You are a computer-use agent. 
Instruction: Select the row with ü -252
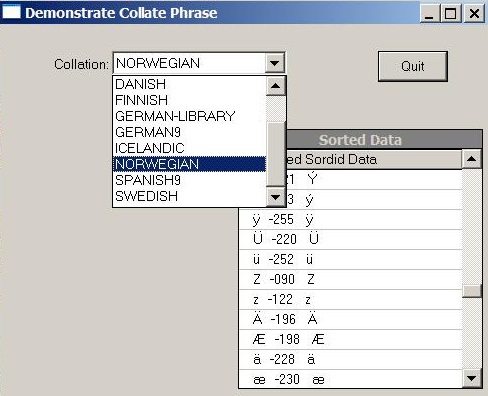pyautogui.click(x=351, y=259)
